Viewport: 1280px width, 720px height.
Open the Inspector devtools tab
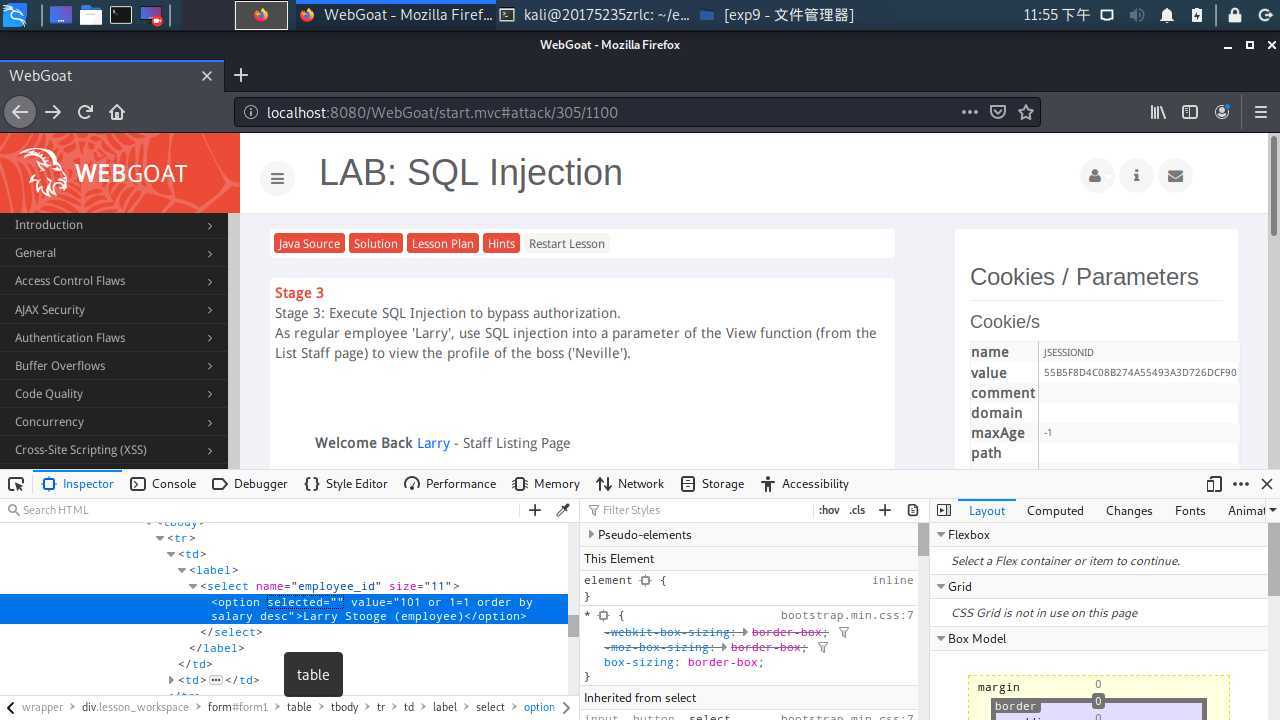point(78,484)
